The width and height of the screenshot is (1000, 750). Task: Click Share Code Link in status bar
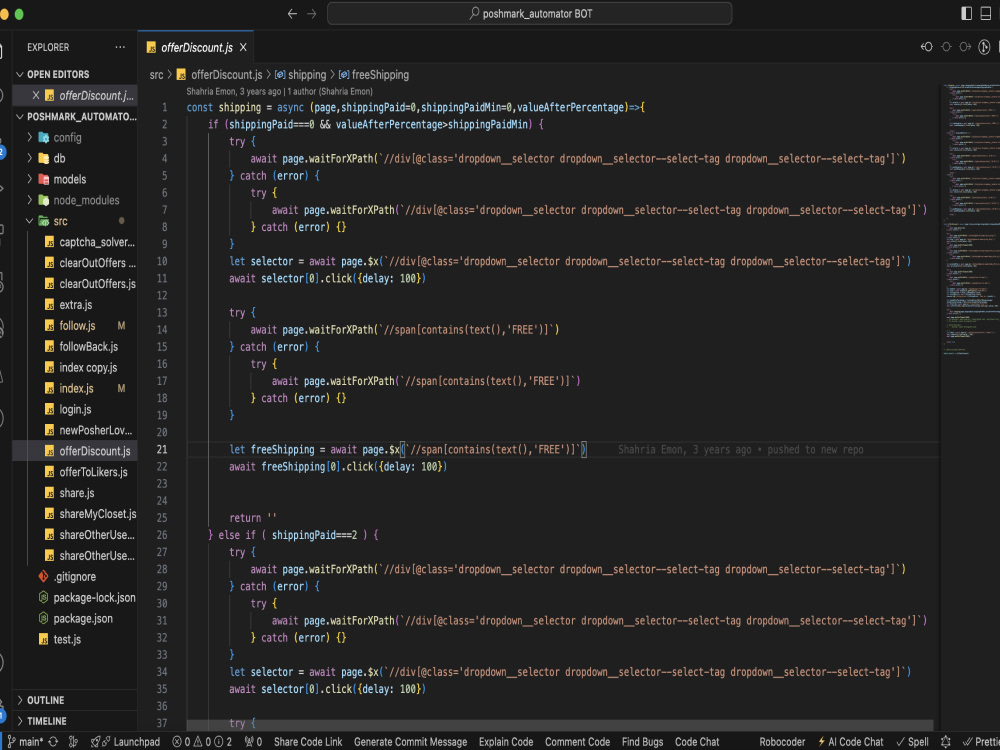click(x=308, y=742)
